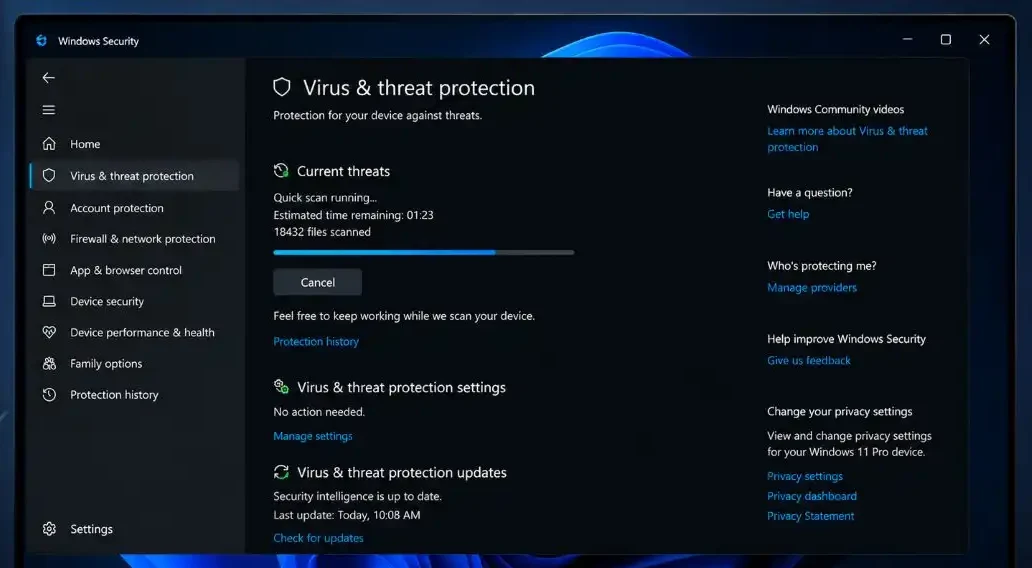
Task: Click 'Virus & threat protection updates' heading
Action: tap(401, 473)
